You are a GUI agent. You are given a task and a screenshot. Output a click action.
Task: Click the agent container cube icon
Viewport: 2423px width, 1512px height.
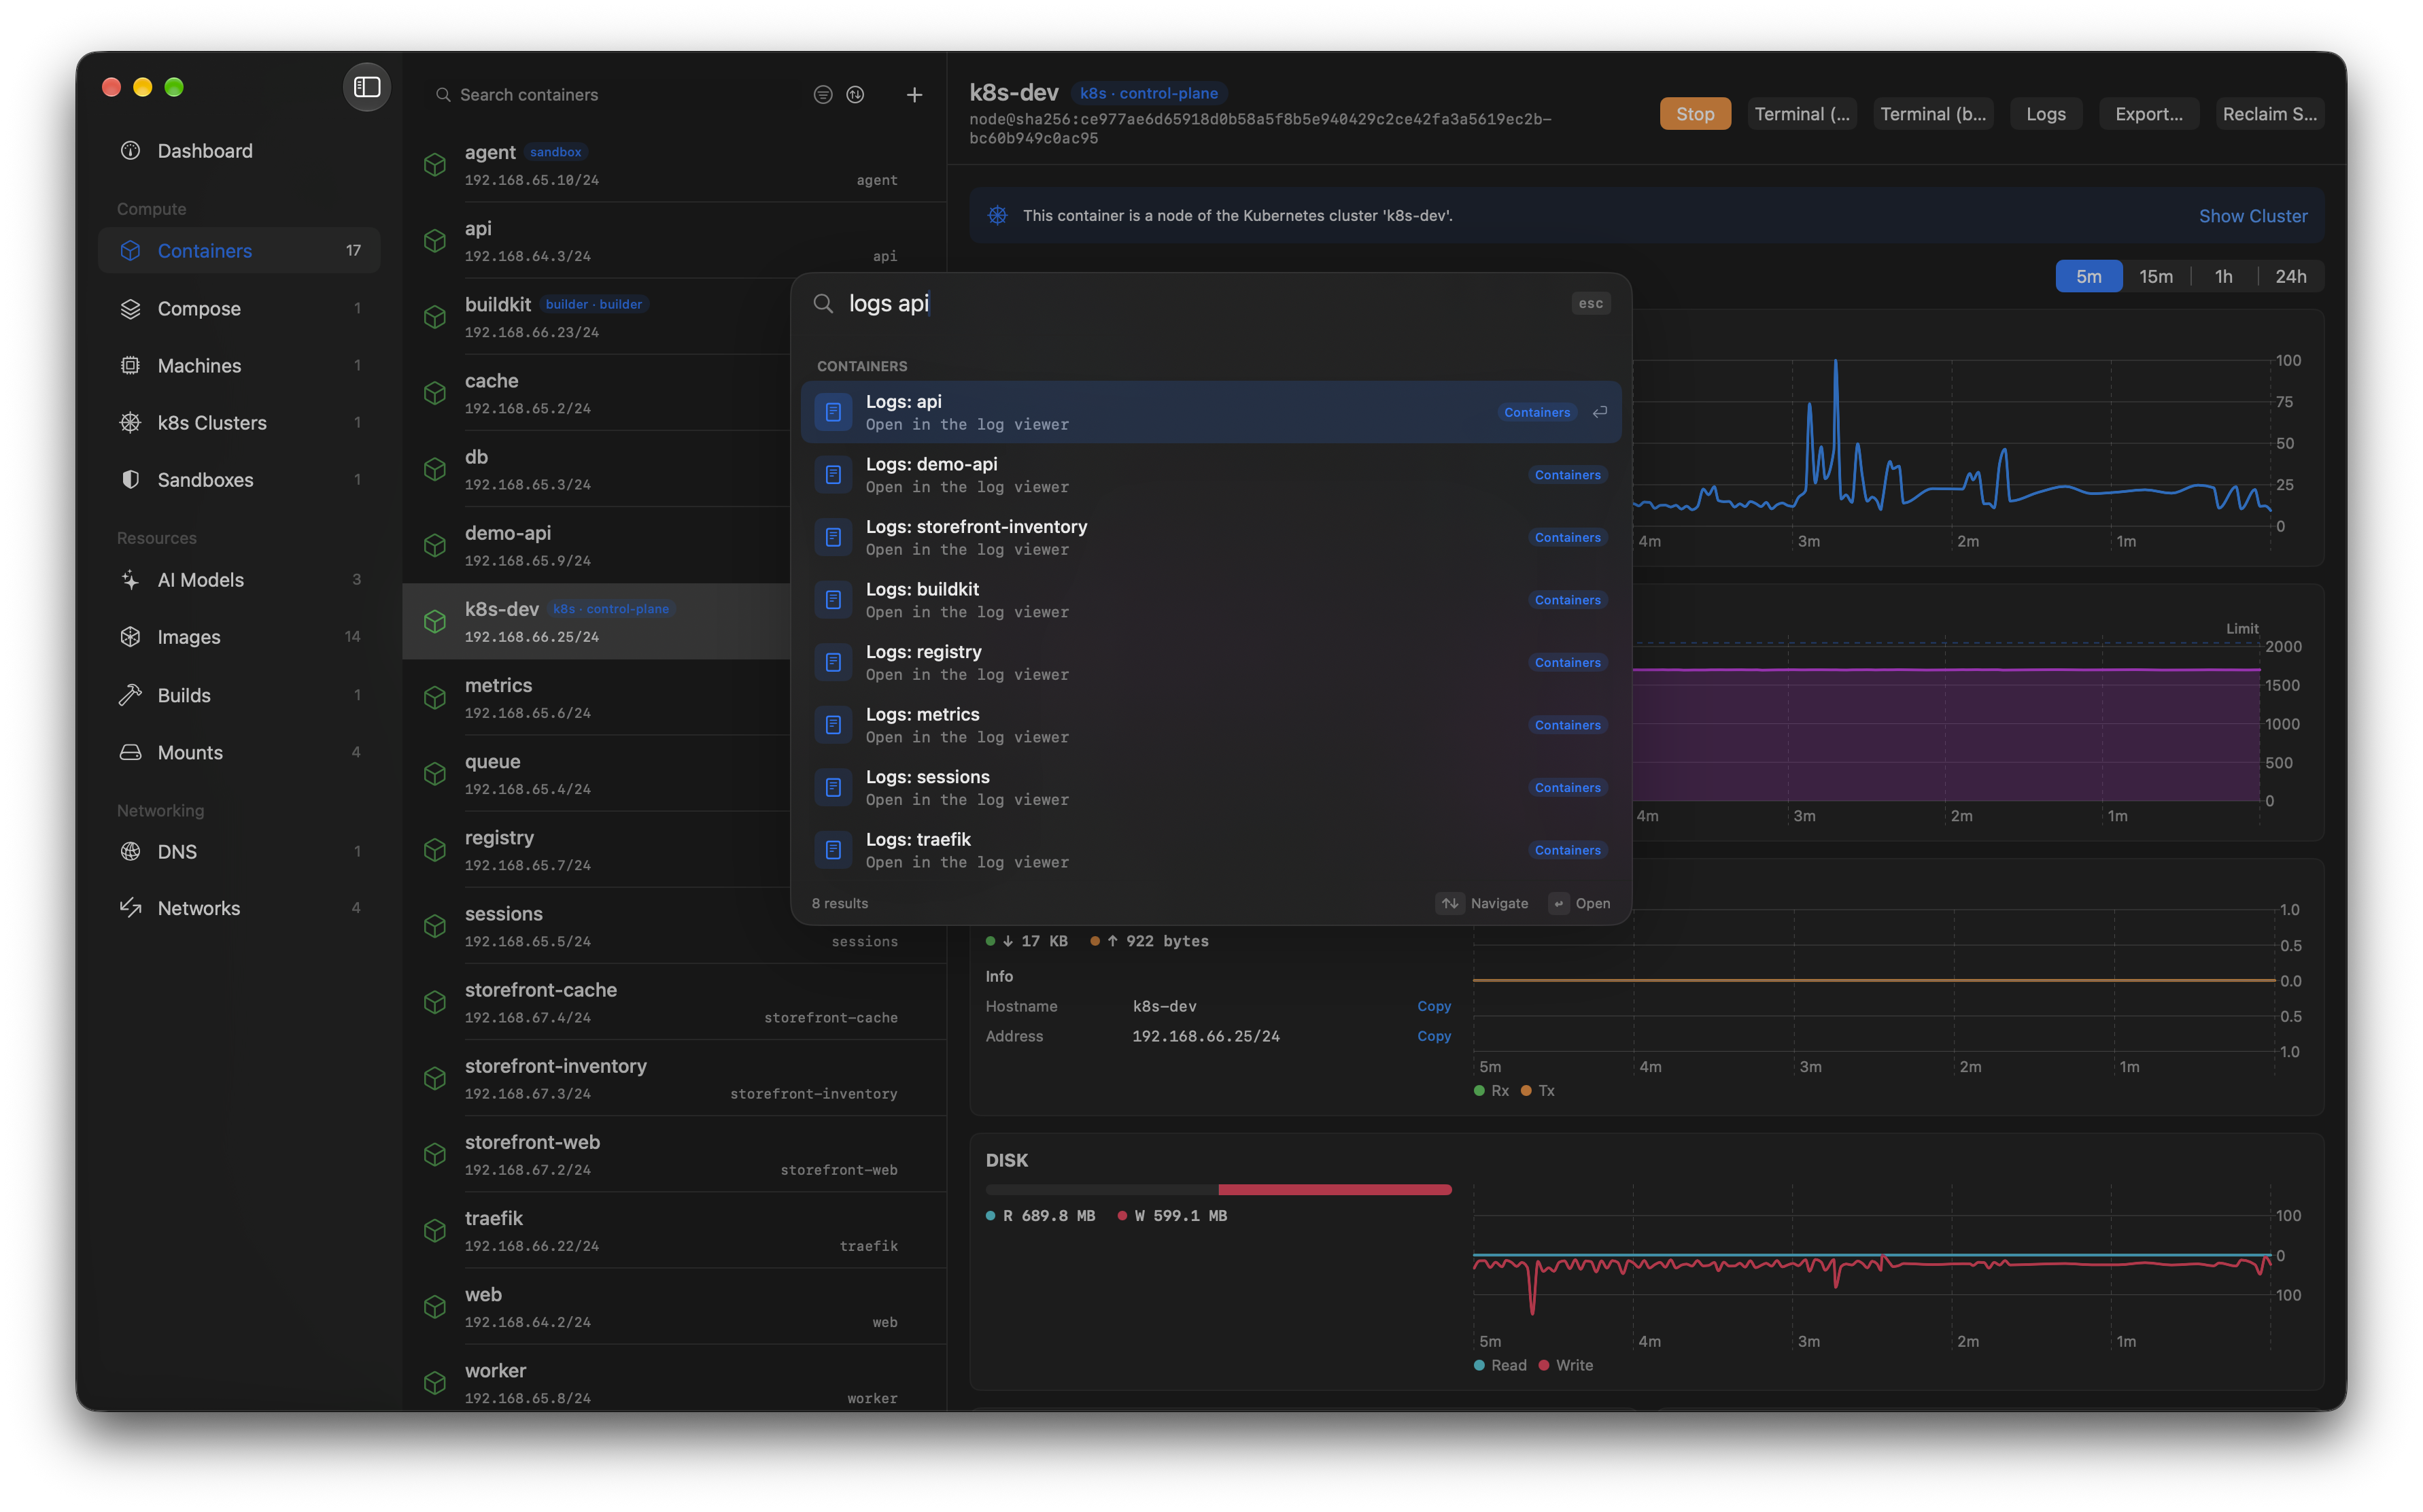pyautogui.click(x=434, y=165)
